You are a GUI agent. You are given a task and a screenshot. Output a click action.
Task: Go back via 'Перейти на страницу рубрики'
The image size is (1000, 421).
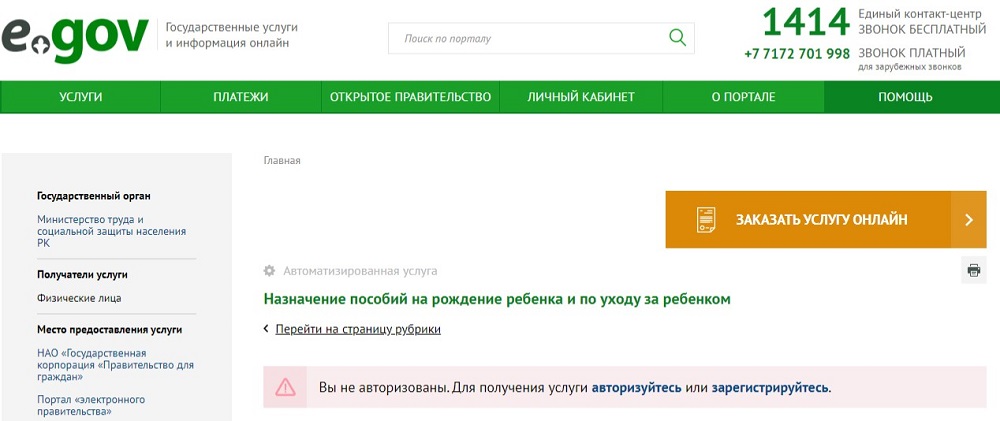click(357, 329)
